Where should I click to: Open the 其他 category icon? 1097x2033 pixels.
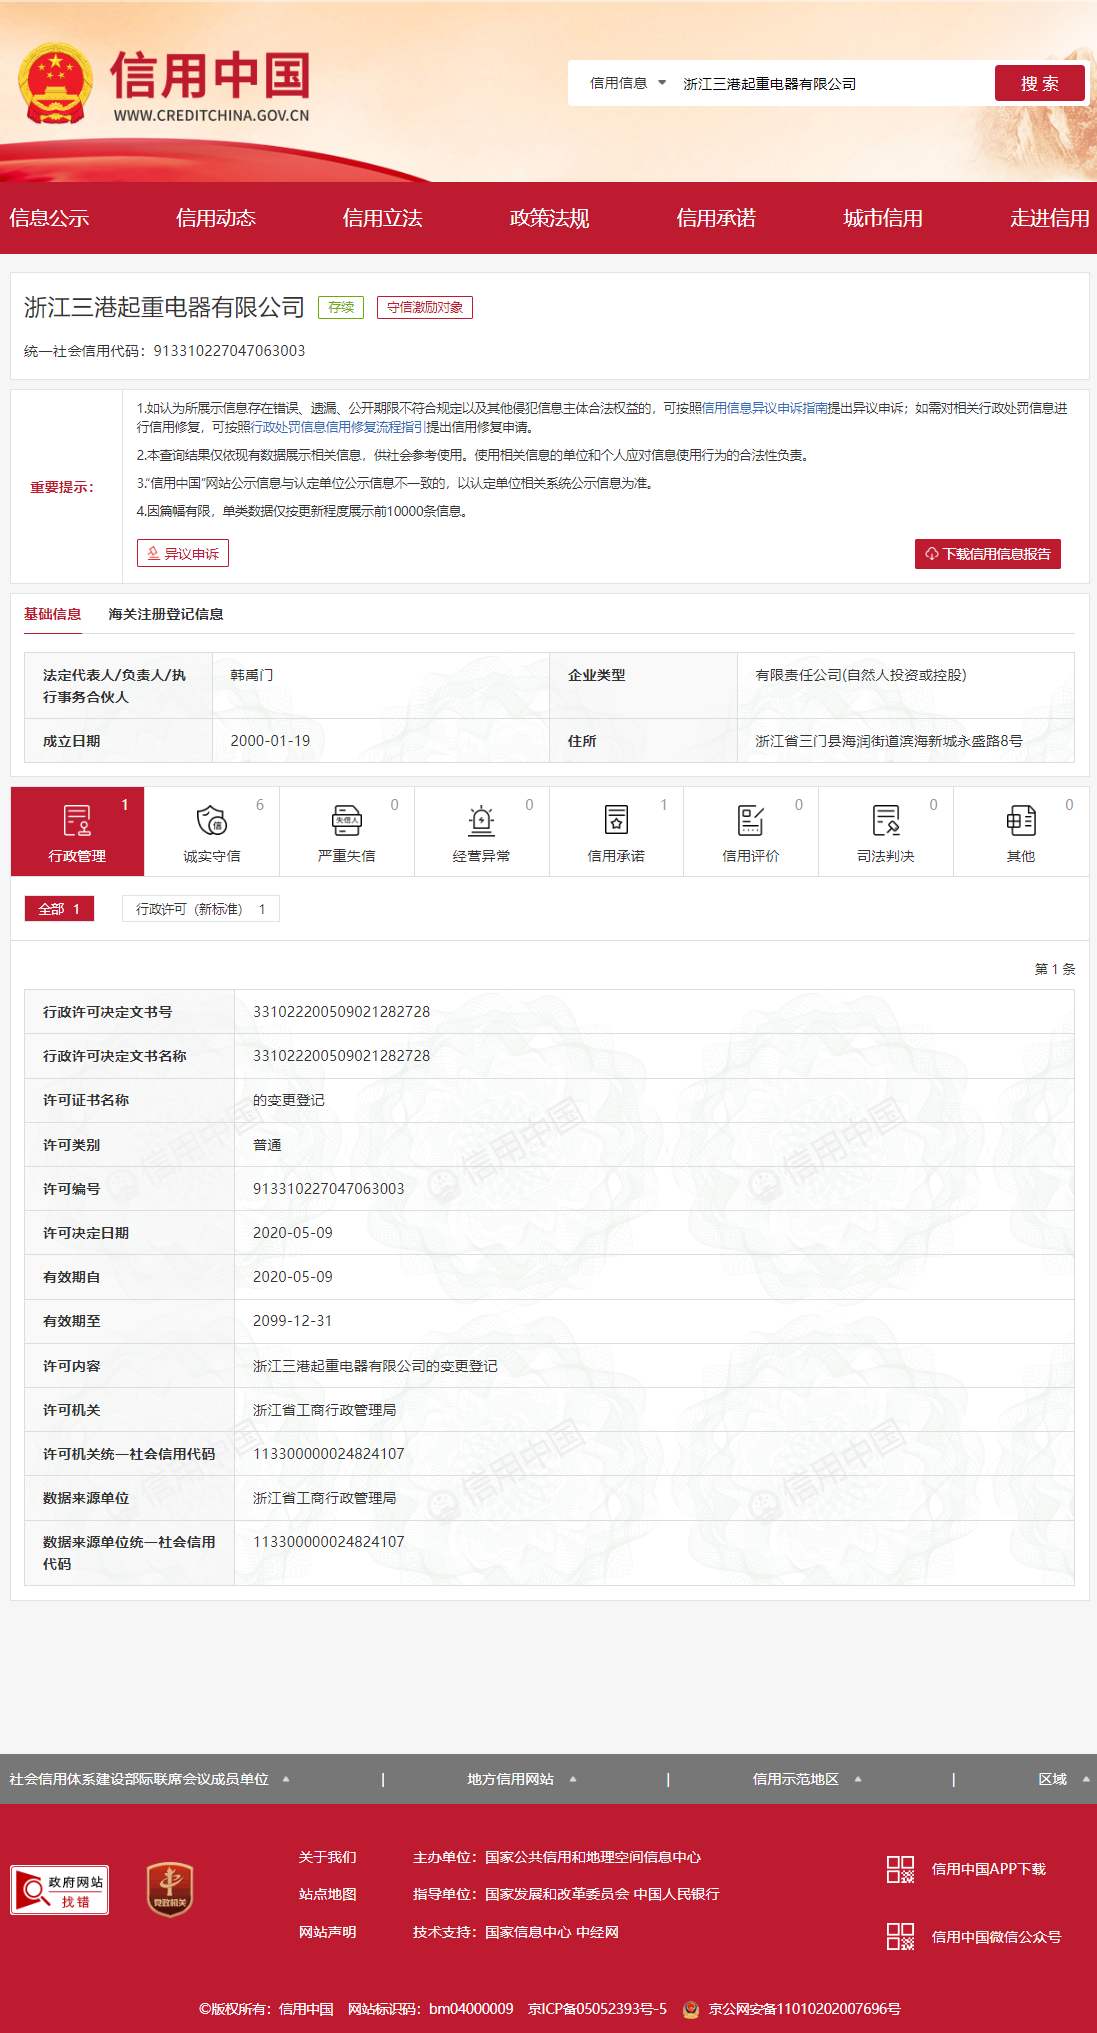point(1021,820)
